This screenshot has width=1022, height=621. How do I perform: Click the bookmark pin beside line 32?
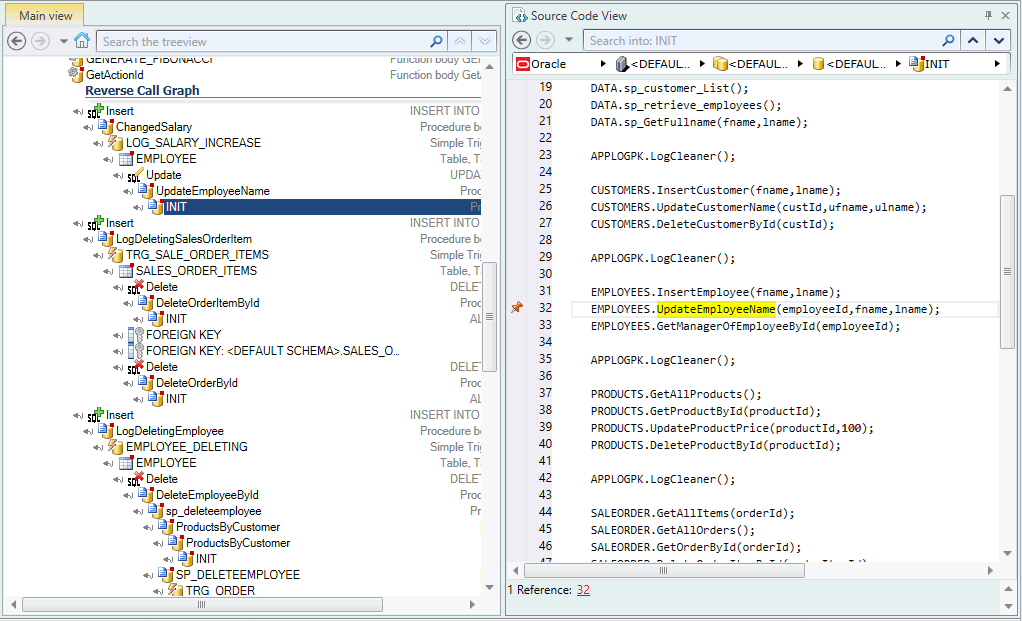coord(516,309)
